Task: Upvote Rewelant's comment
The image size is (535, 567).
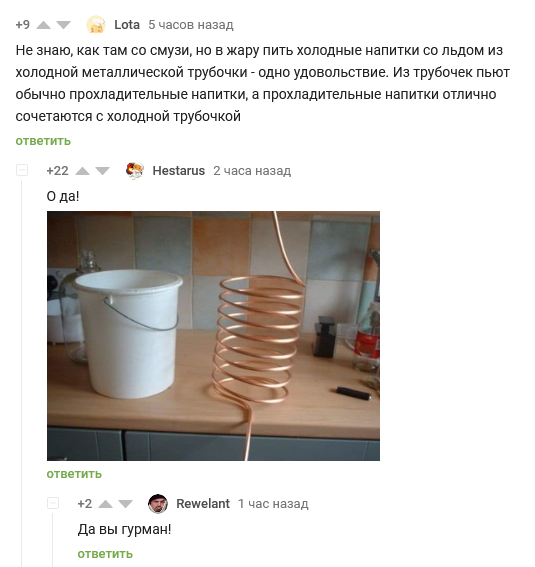Action: point(106,504)
